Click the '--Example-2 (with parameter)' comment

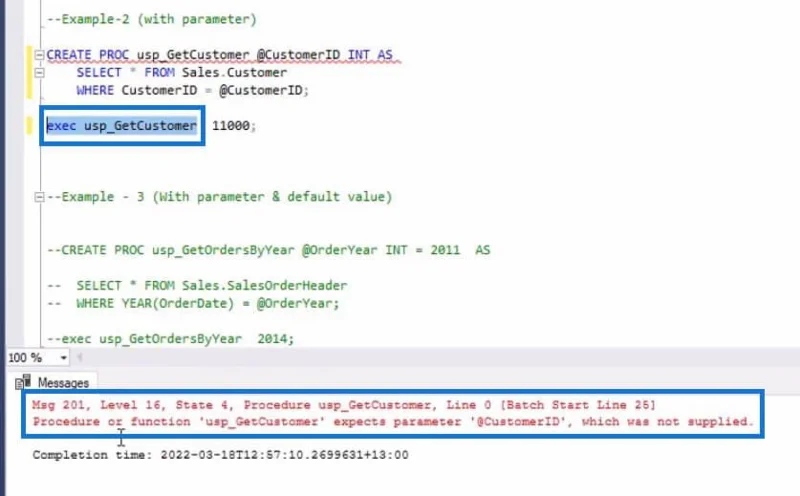152,19
